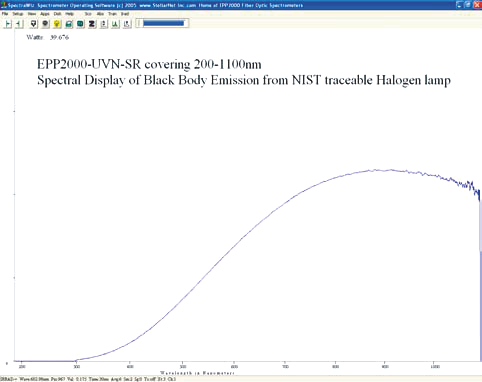Screen dimensions: 482x382
Task: Click the last toolbar icon before the progress bar
Action: pos(127,24)
